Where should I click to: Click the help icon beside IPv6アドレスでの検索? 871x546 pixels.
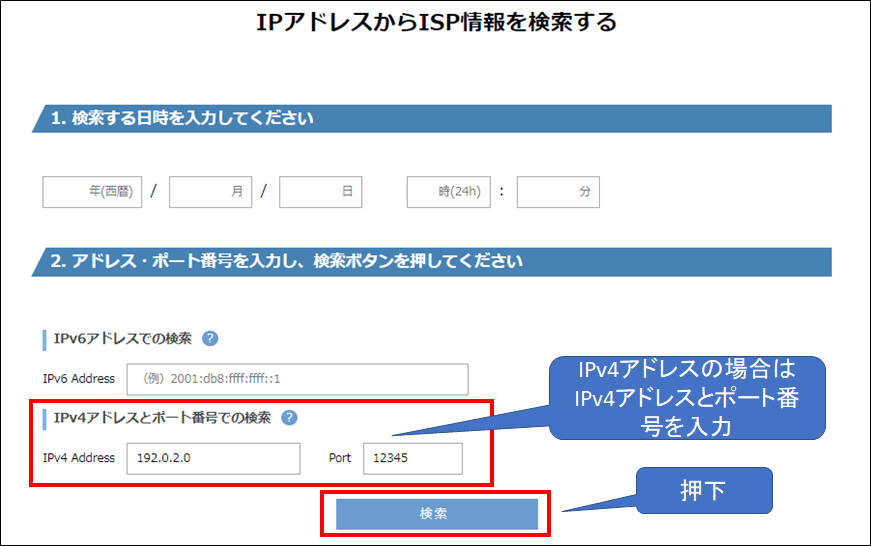click(x=210, y=338)
